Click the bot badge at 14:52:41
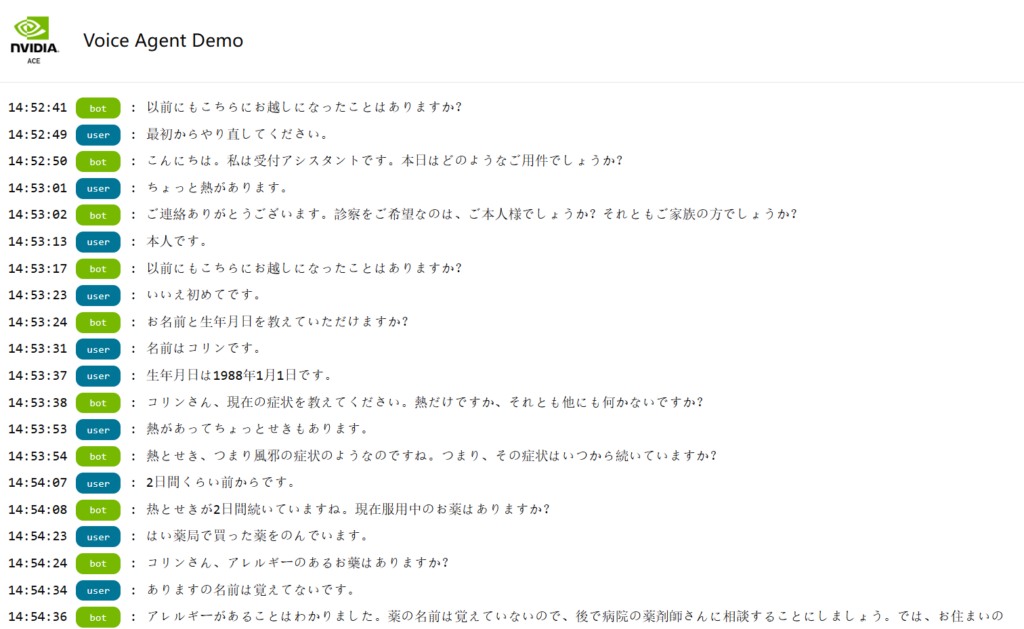Viewport: 1024px width, 629px height. tap(98, 108)
